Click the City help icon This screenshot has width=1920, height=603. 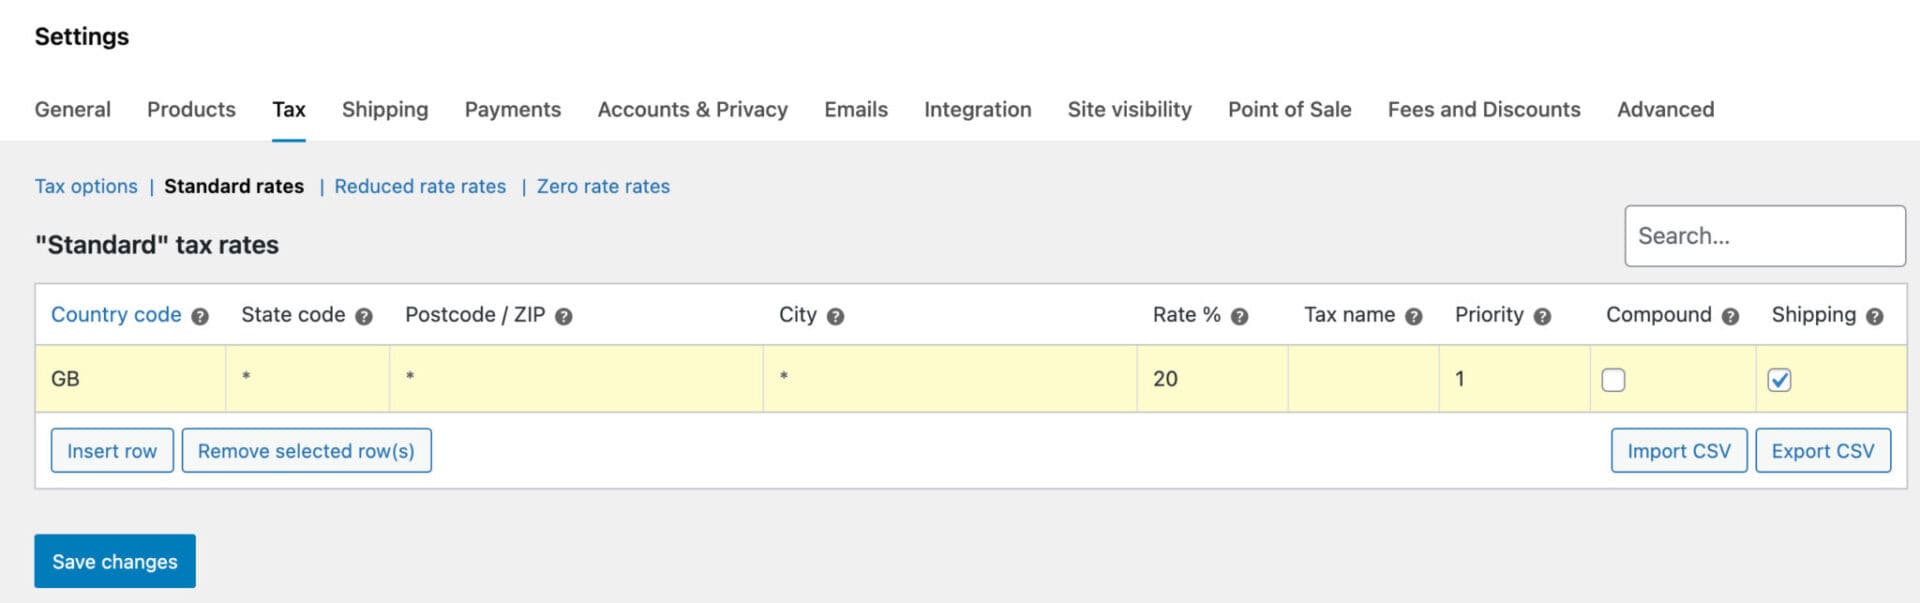click(x=836, y=316)
